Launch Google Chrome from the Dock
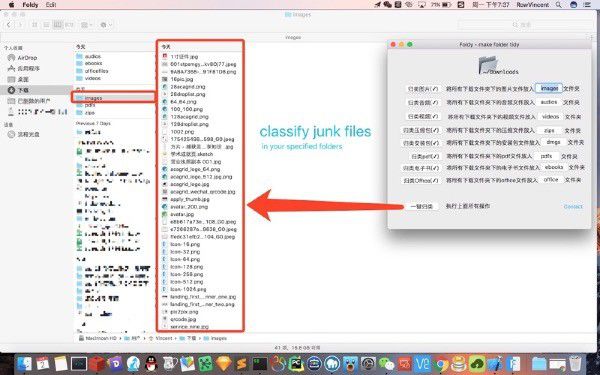Viewport: 600px width, 375px height. tap(441, 364)
